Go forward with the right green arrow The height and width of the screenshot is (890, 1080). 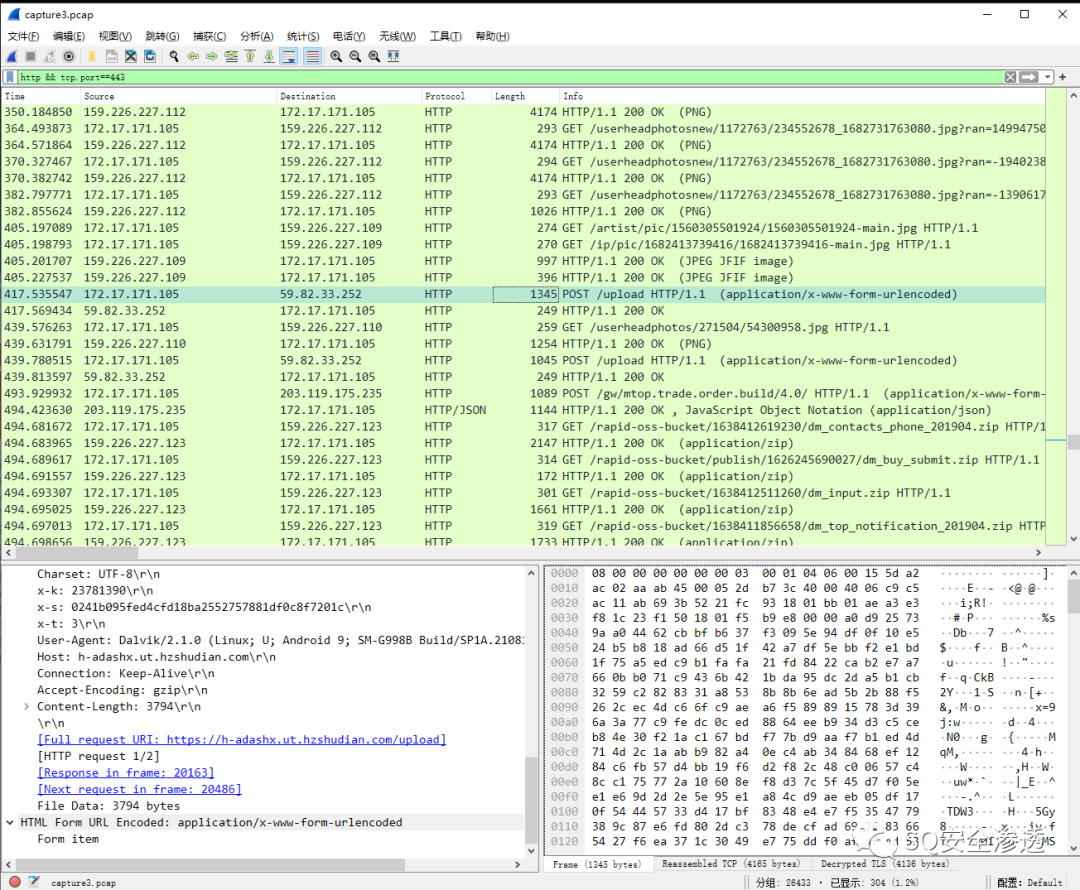211,56
